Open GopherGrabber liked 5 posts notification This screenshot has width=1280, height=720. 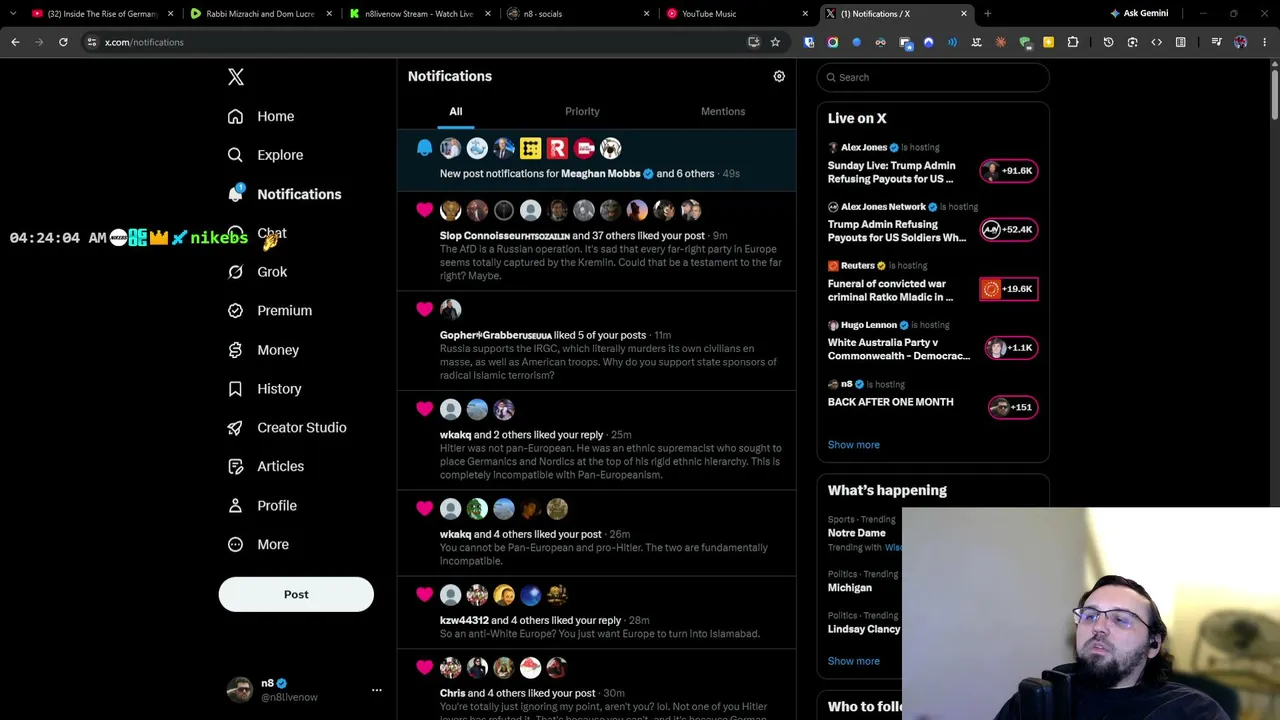pyautogui.click(x=597, y=340)
